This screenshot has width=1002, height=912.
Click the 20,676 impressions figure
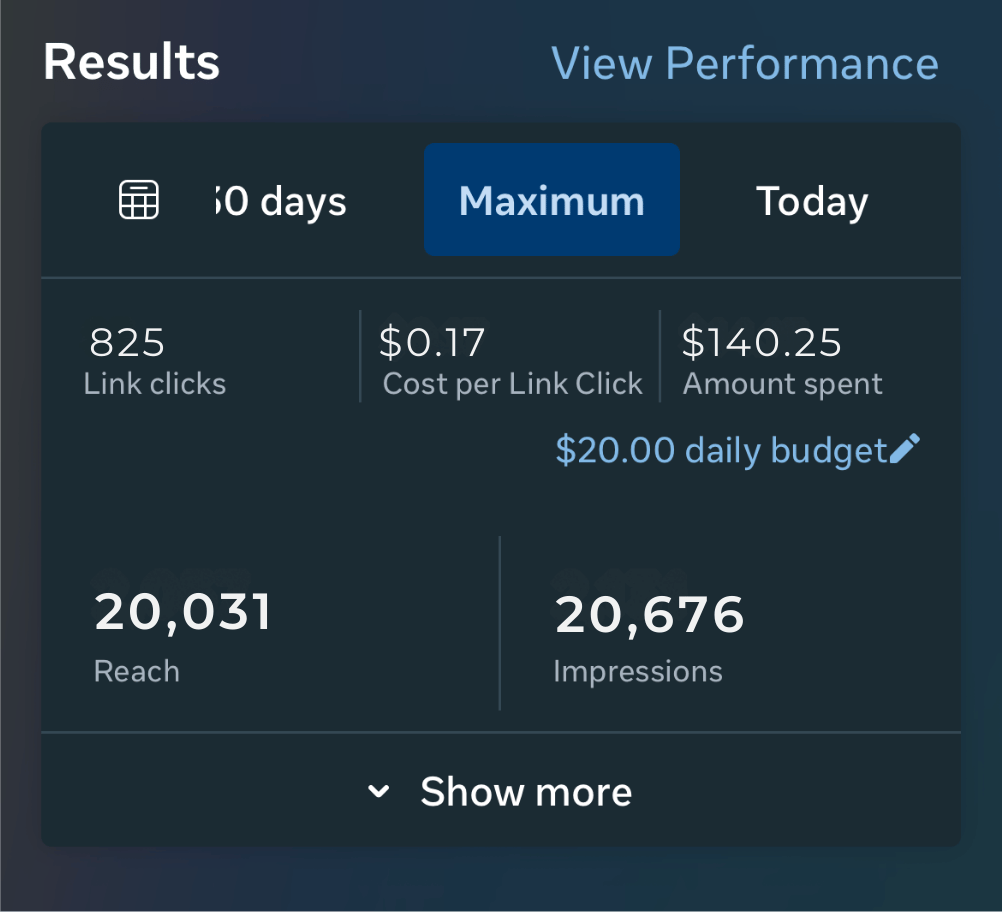point(650,614)
